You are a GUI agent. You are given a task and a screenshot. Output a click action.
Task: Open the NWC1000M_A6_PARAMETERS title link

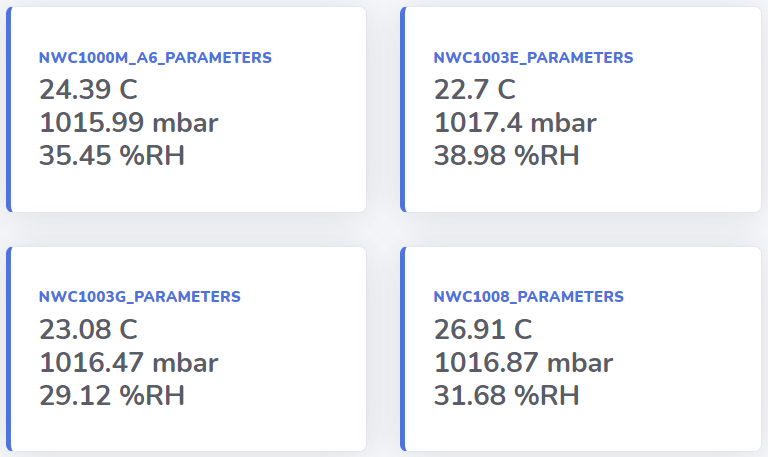[155, 58]
